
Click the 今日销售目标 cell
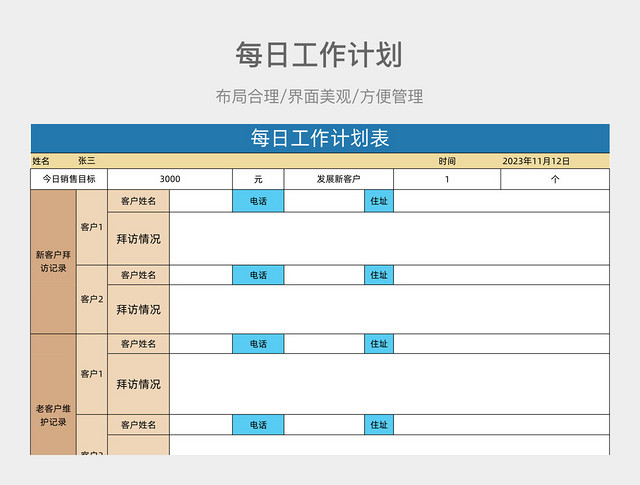point(69,179)
